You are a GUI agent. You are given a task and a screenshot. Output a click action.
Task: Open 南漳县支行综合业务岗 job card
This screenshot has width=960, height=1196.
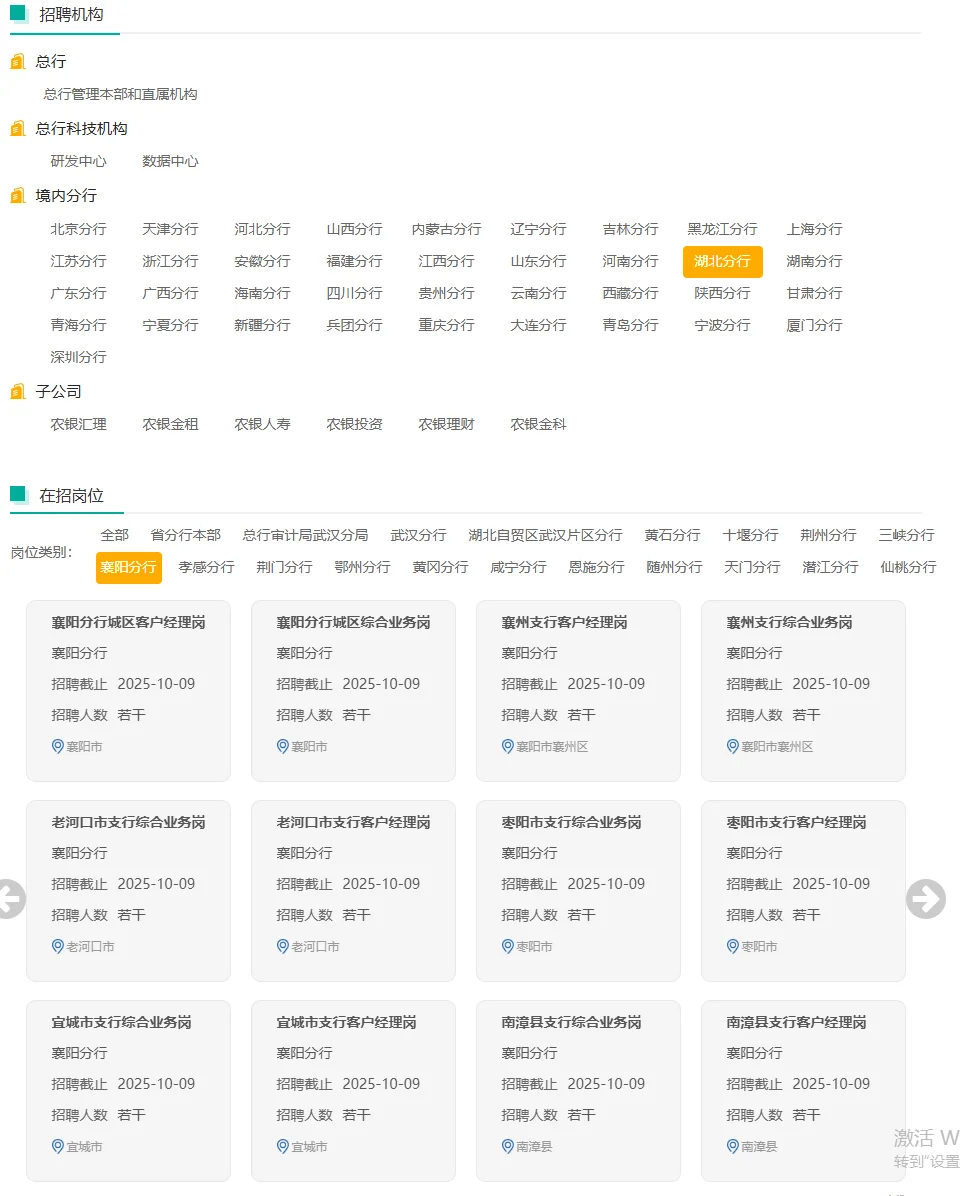(x=578, y=1091)
